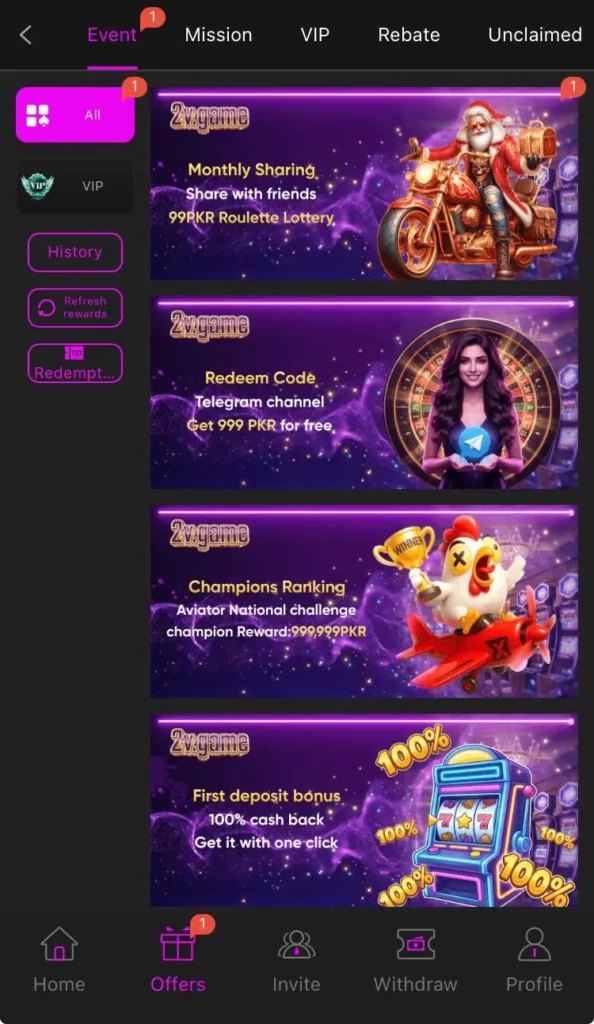Open the Home house icon
594x1024 pixels.
[59, 944]
